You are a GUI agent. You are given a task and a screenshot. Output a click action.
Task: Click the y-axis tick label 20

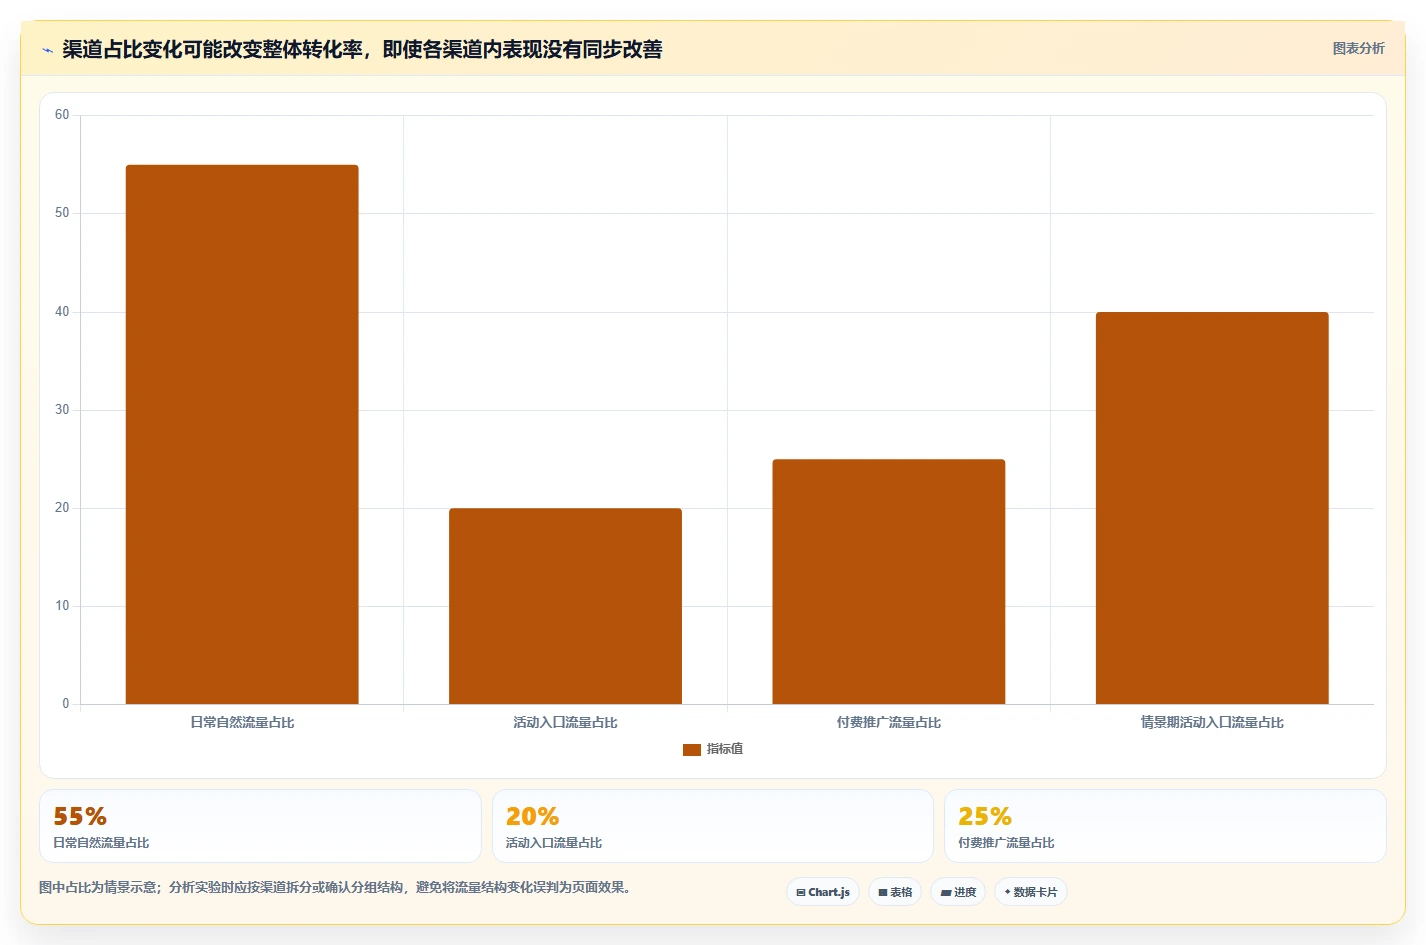click(62, 508)
